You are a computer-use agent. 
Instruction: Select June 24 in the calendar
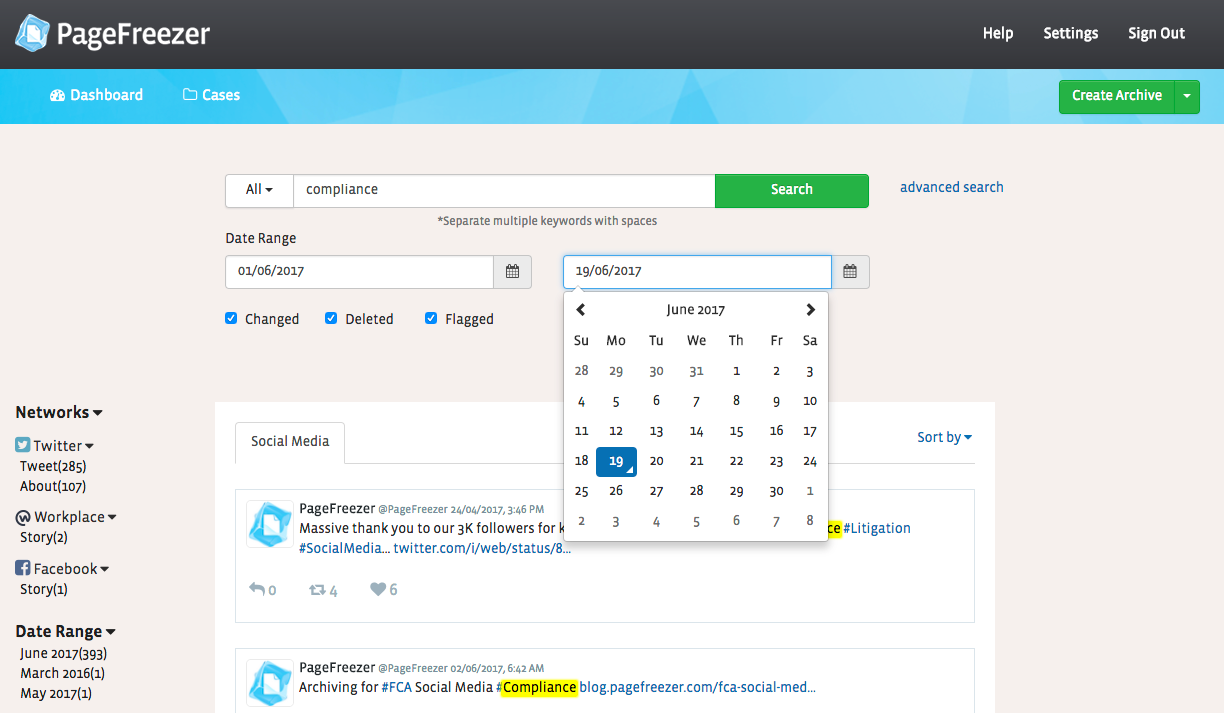tap(810, 461)
